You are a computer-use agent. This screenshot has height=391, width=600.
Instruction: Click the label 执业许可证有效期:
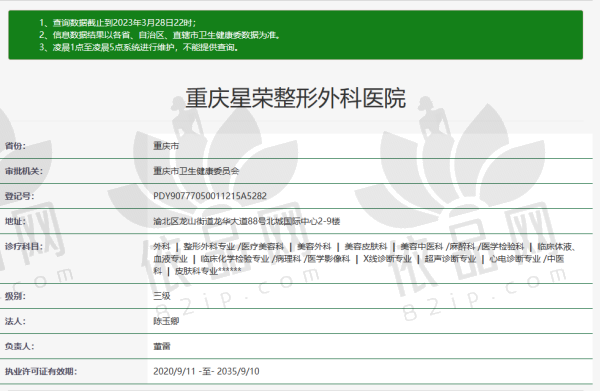pos(41,371)
